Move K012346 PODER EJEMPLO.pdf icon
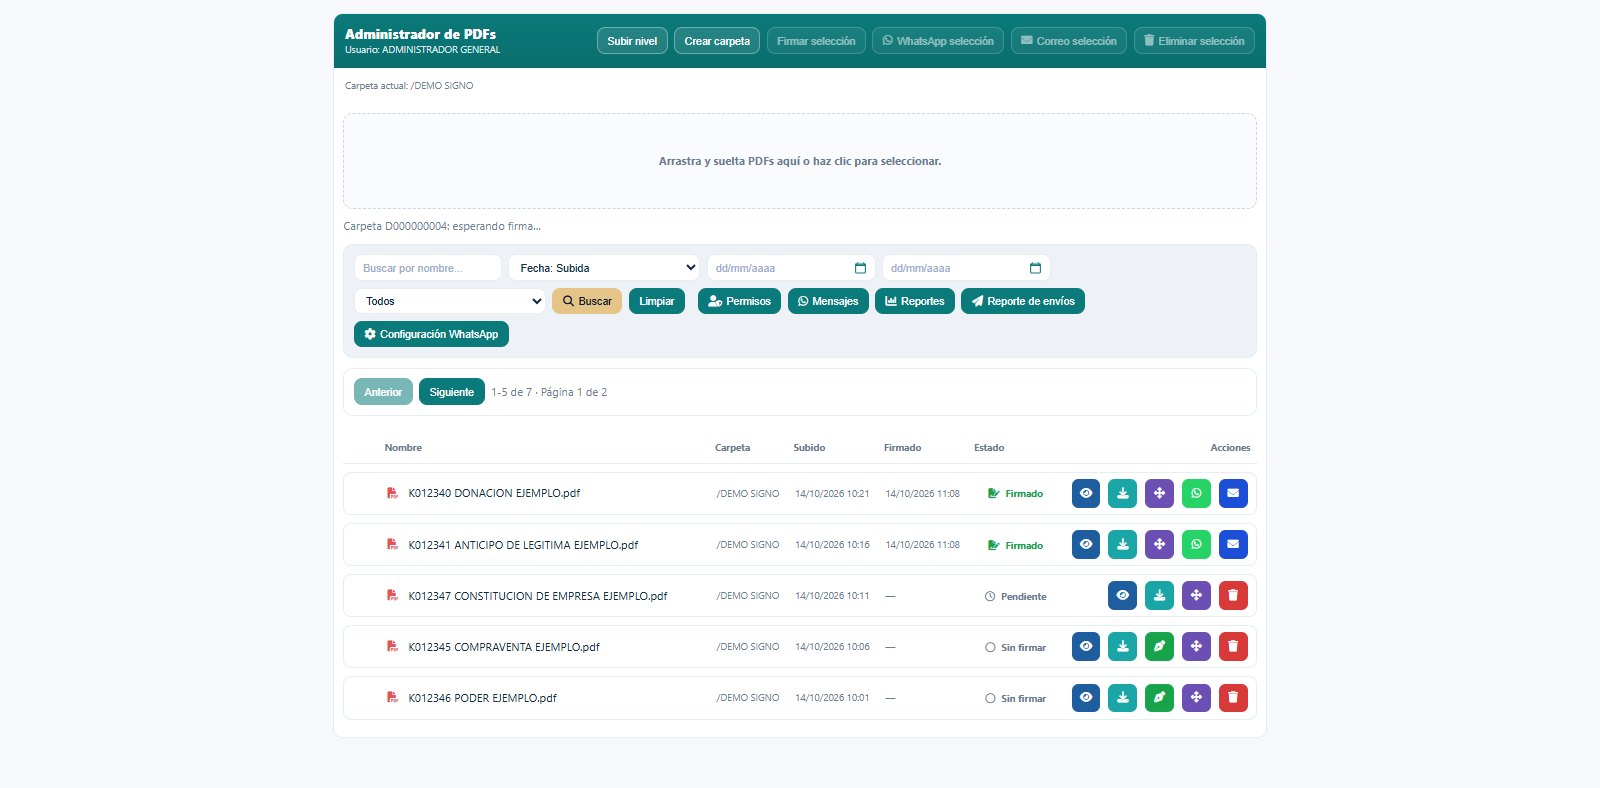This screenshot has width=1600, height=788. pyautogui.click(x=1196, y=697)
